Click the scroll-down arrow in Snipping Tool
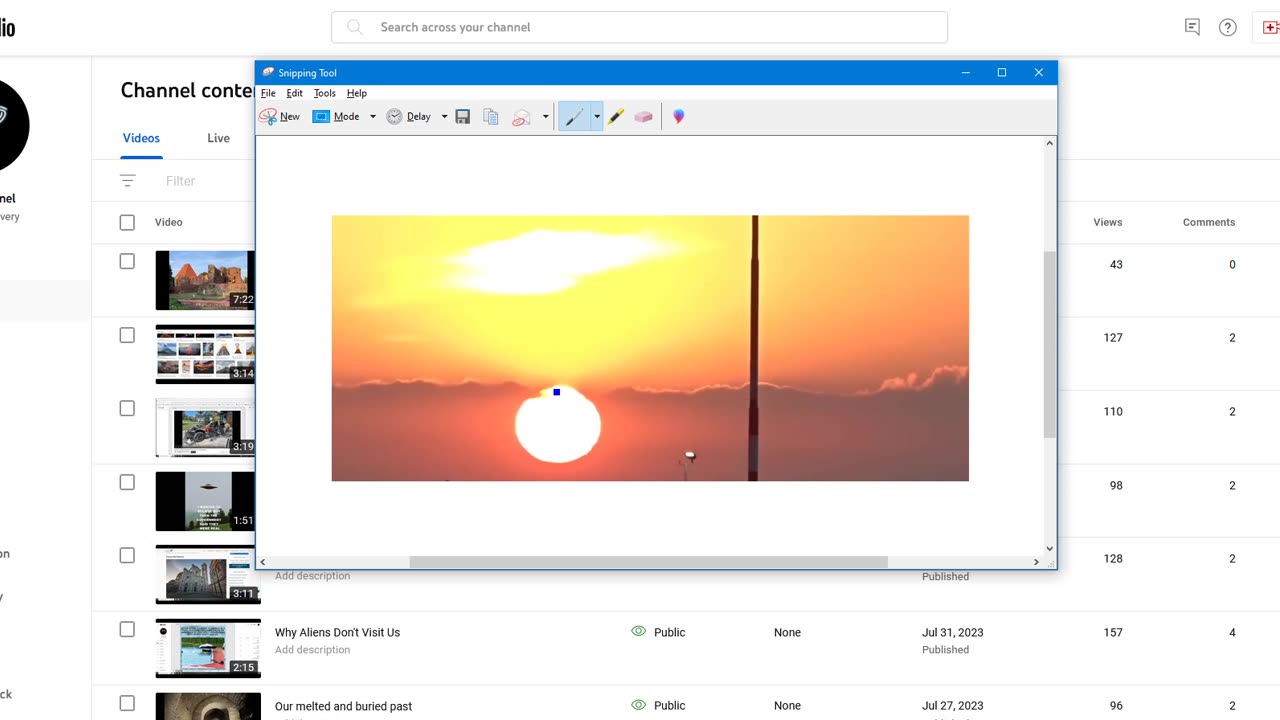Viewport: 1280px width, 720px height. coord(1049,548)
